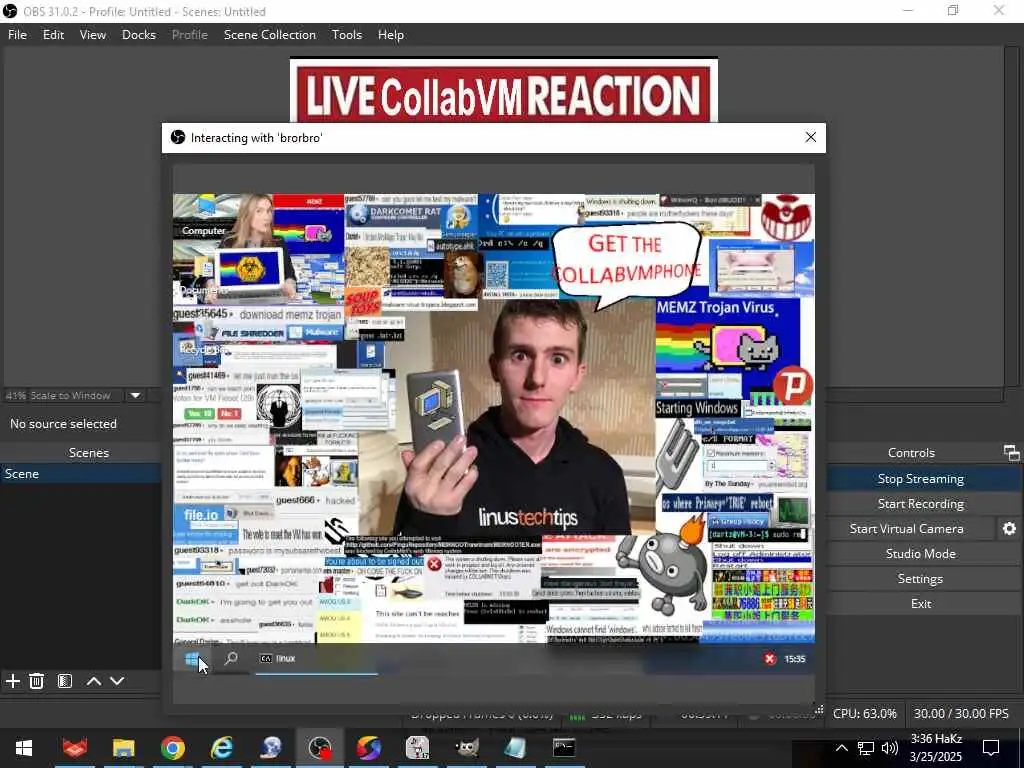This screenshot has width=1024, height=768.
Task: Click the Exit button in Controls
Action: [x=921, y=603]
